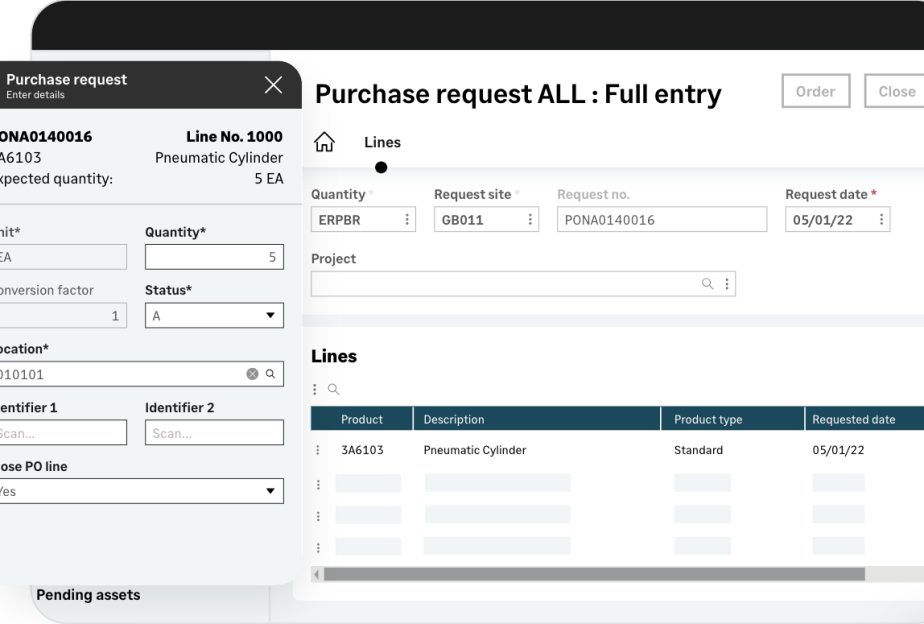
Task: Sort by the Product column header
Action: tap(362, 419)
